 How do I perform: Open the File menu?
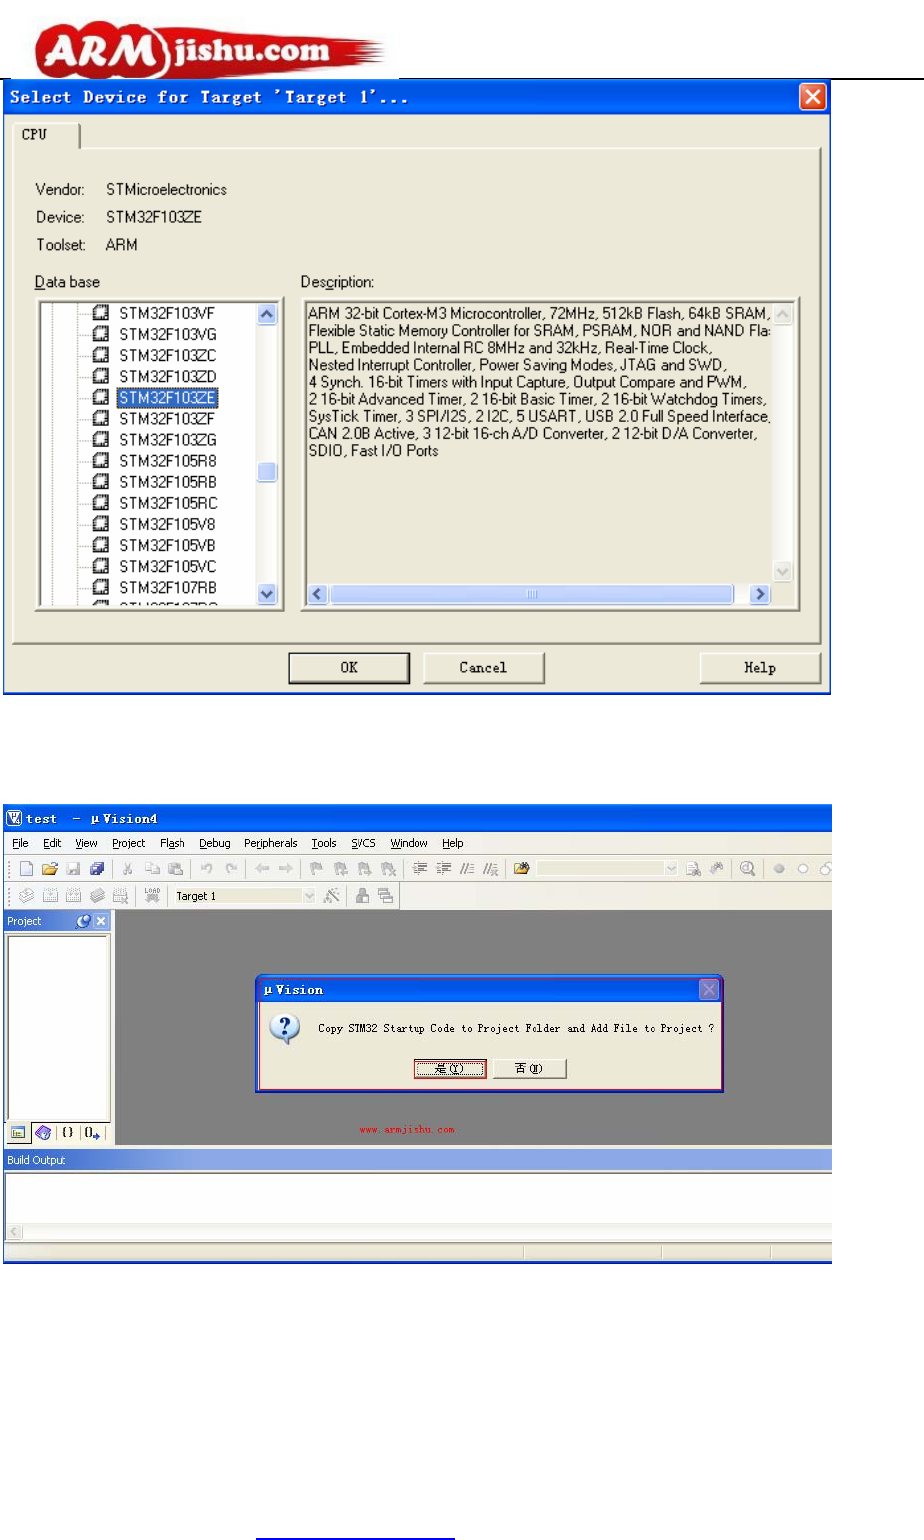(x=20, y=843)
